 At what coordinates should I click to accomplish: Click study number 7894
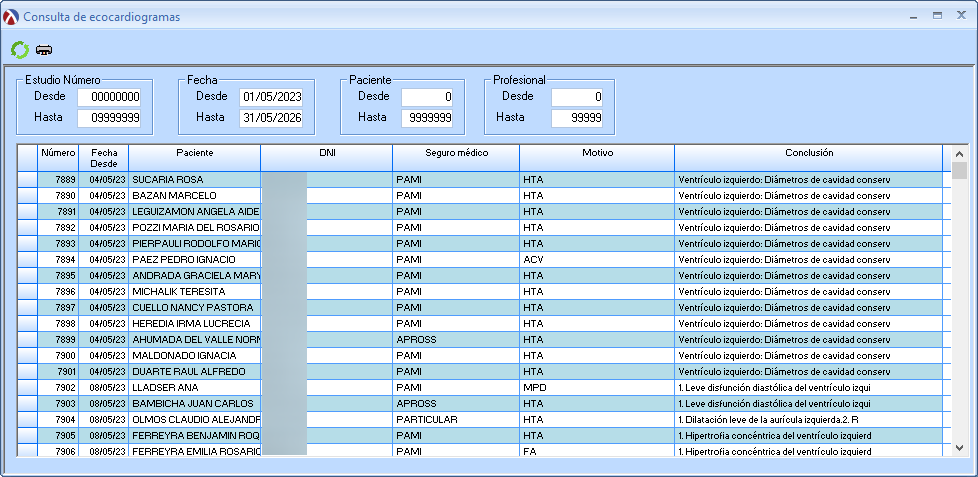(x=66, y=259)
